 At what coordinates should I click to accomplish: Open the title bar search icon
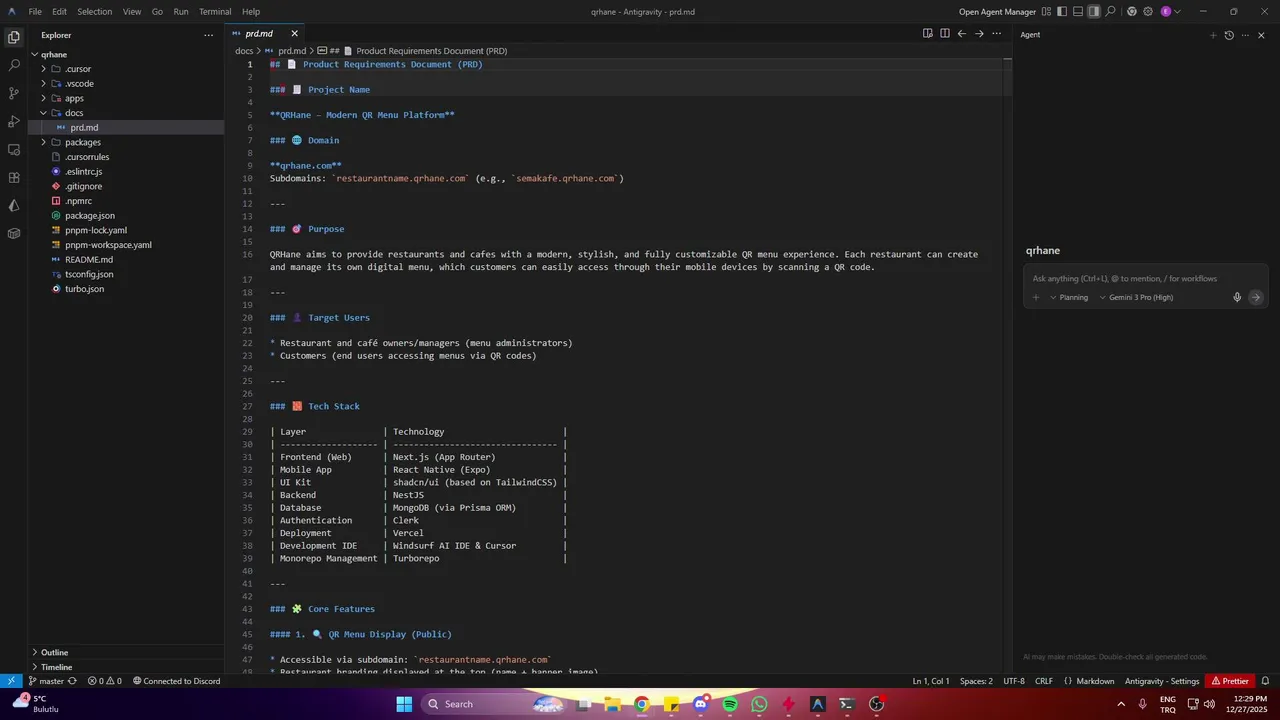[x=1110, y=12]
